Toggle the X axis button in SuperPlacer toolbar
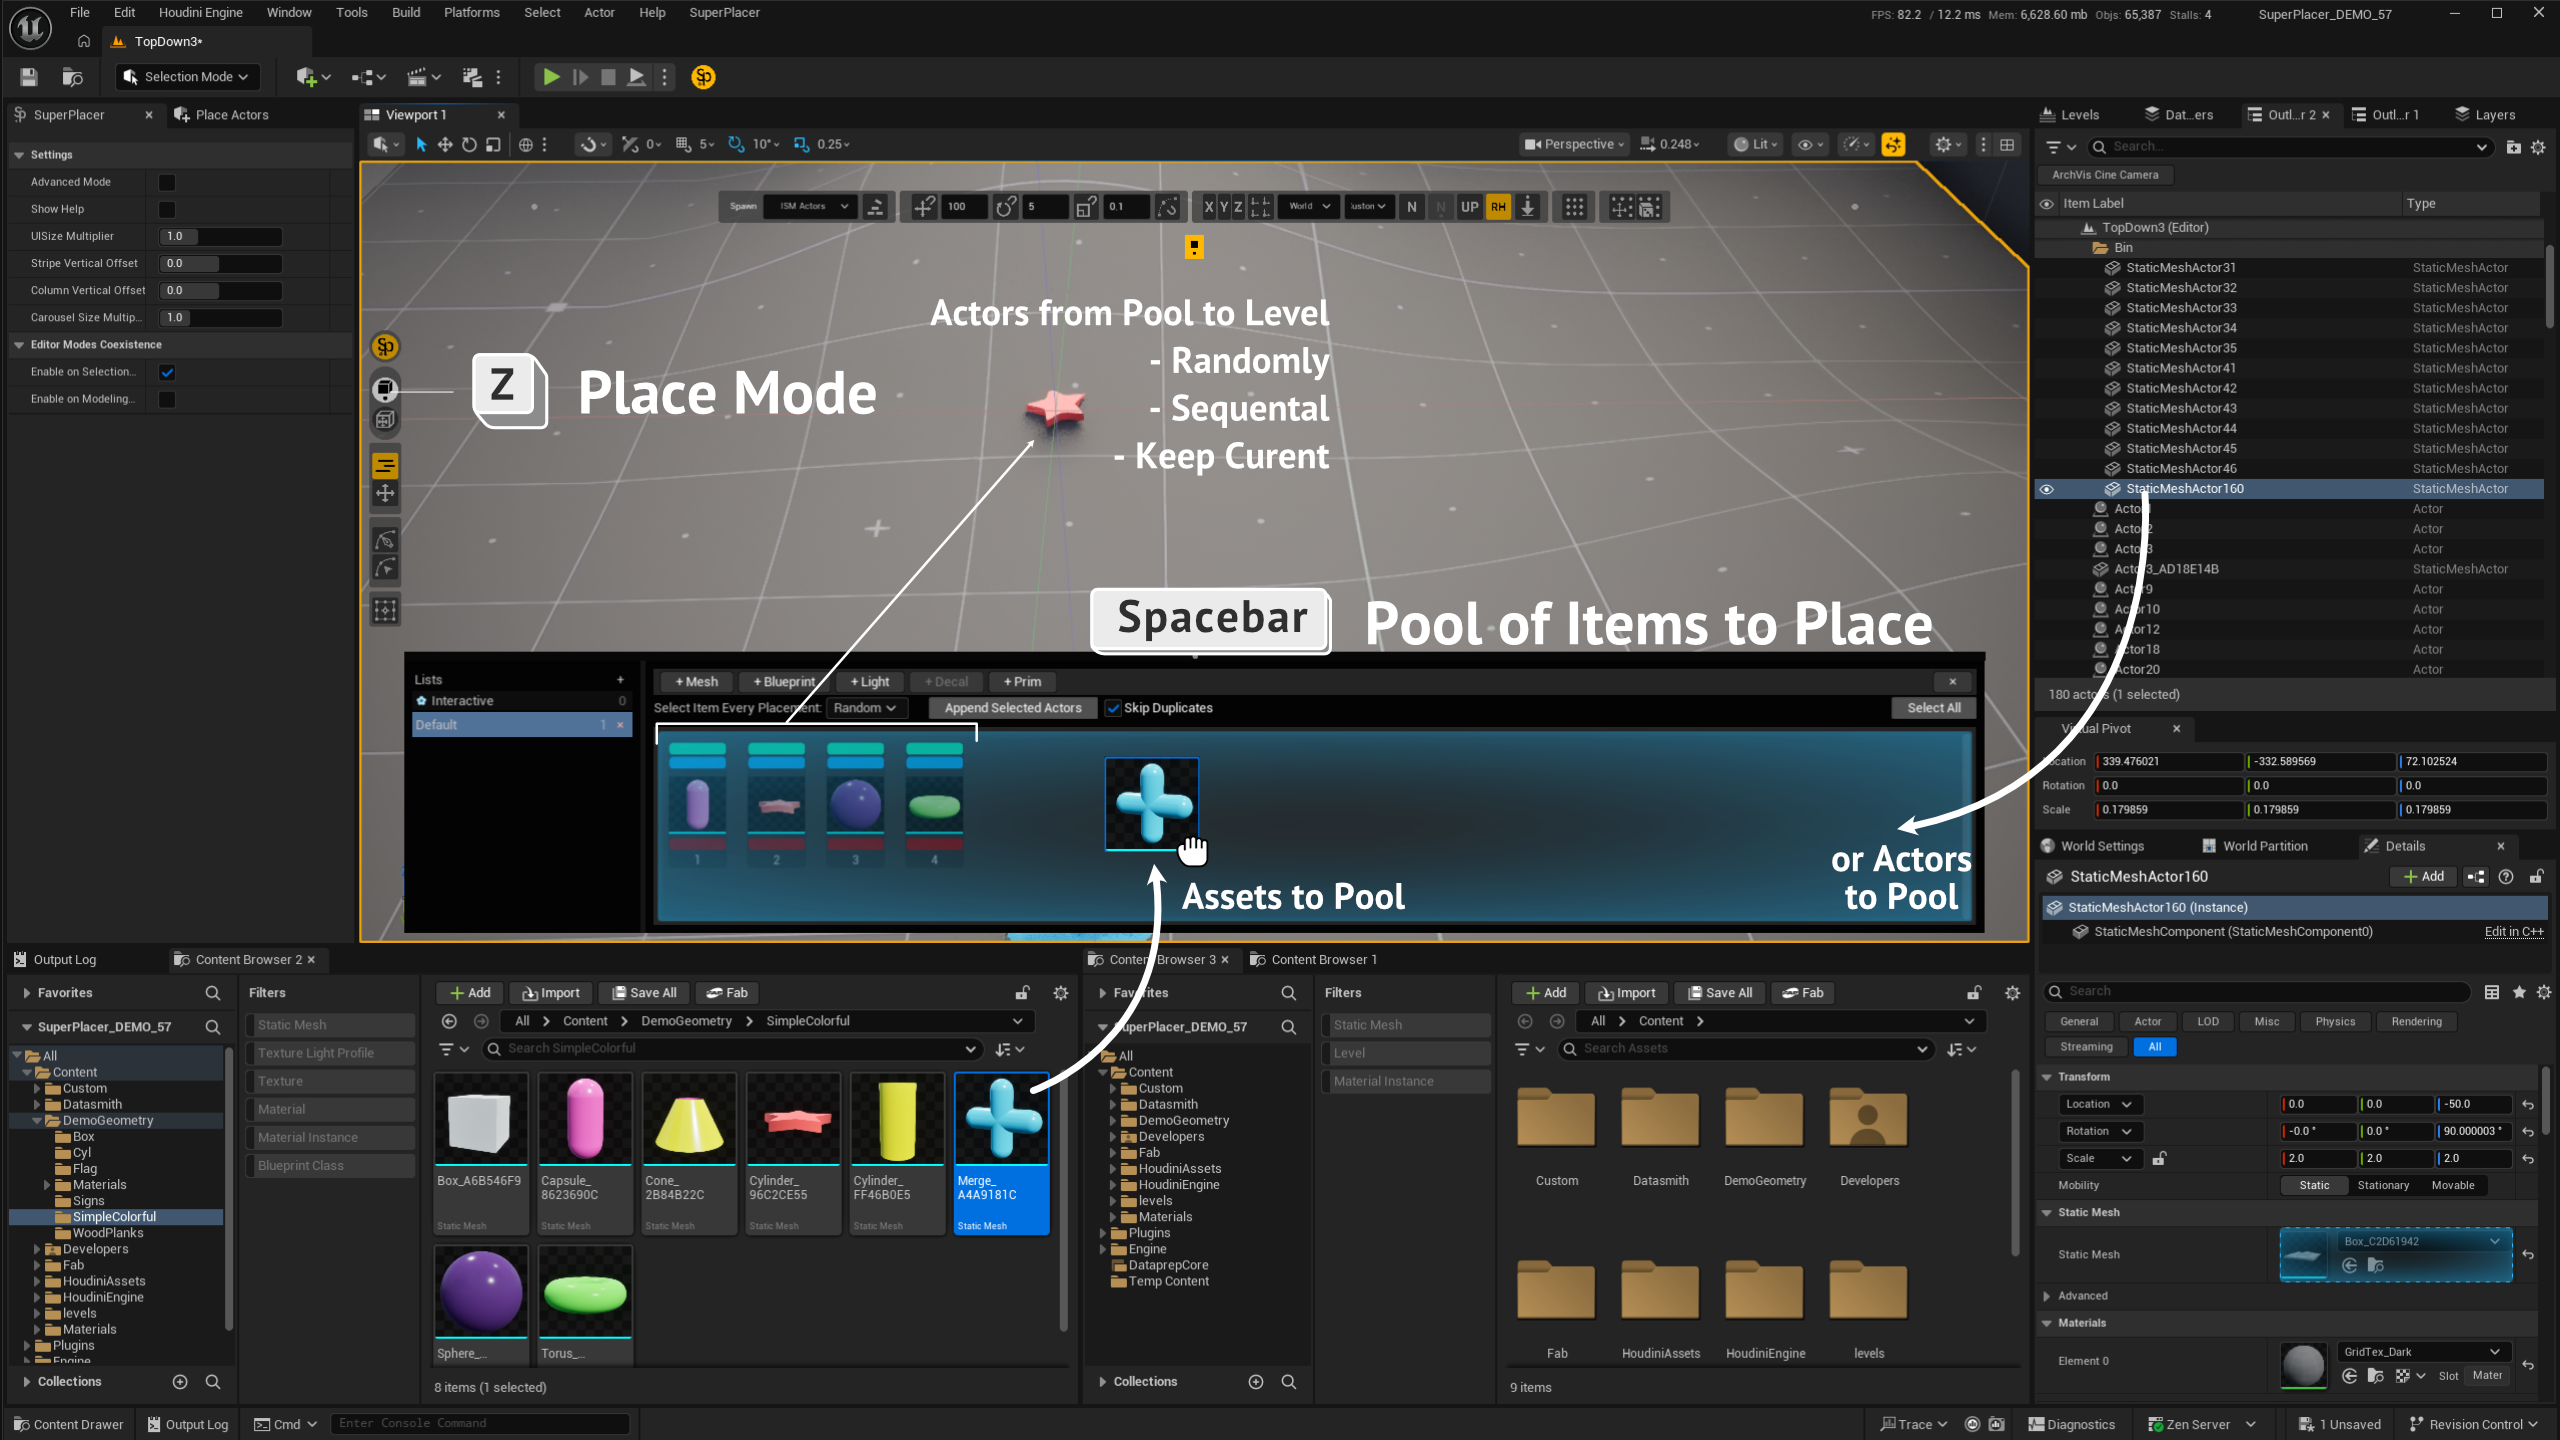2560x1440 pixels. tap(1209, 207)
